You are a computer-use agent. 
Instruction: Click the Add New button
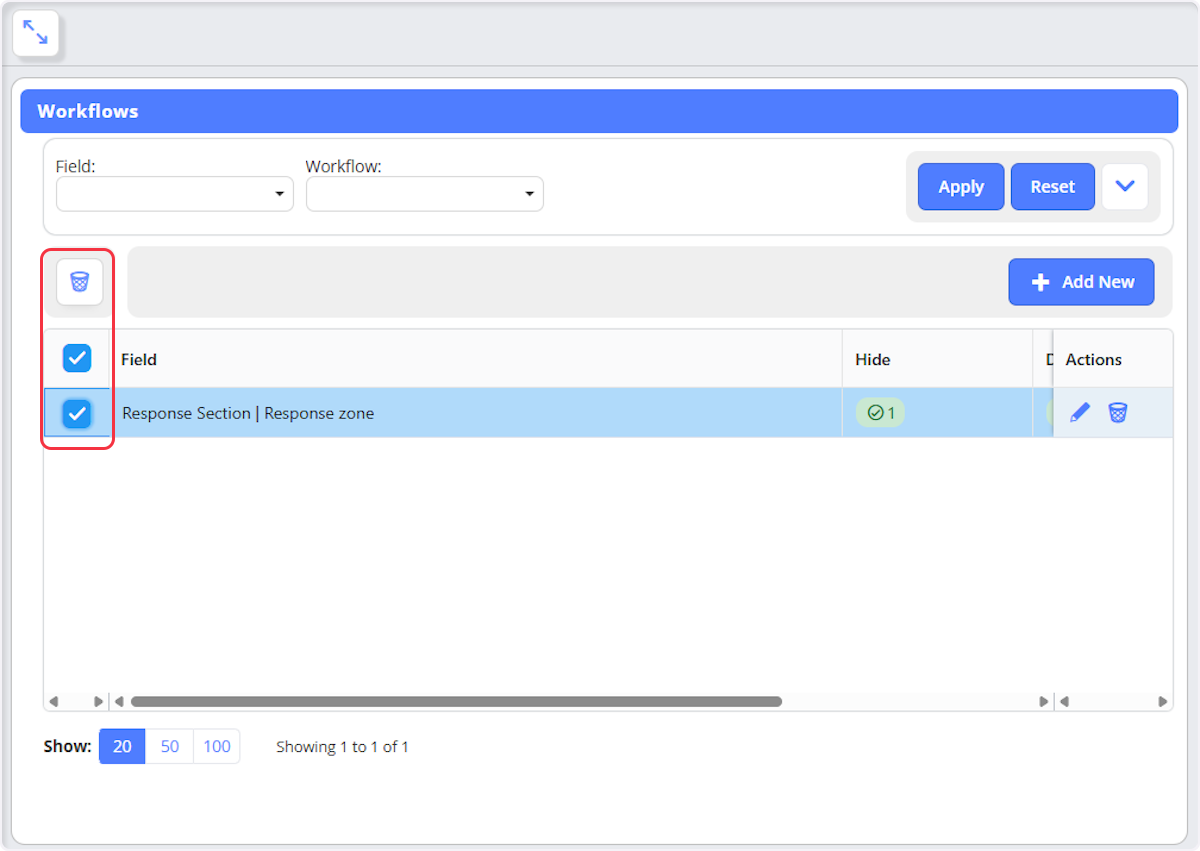(1081, 282)
